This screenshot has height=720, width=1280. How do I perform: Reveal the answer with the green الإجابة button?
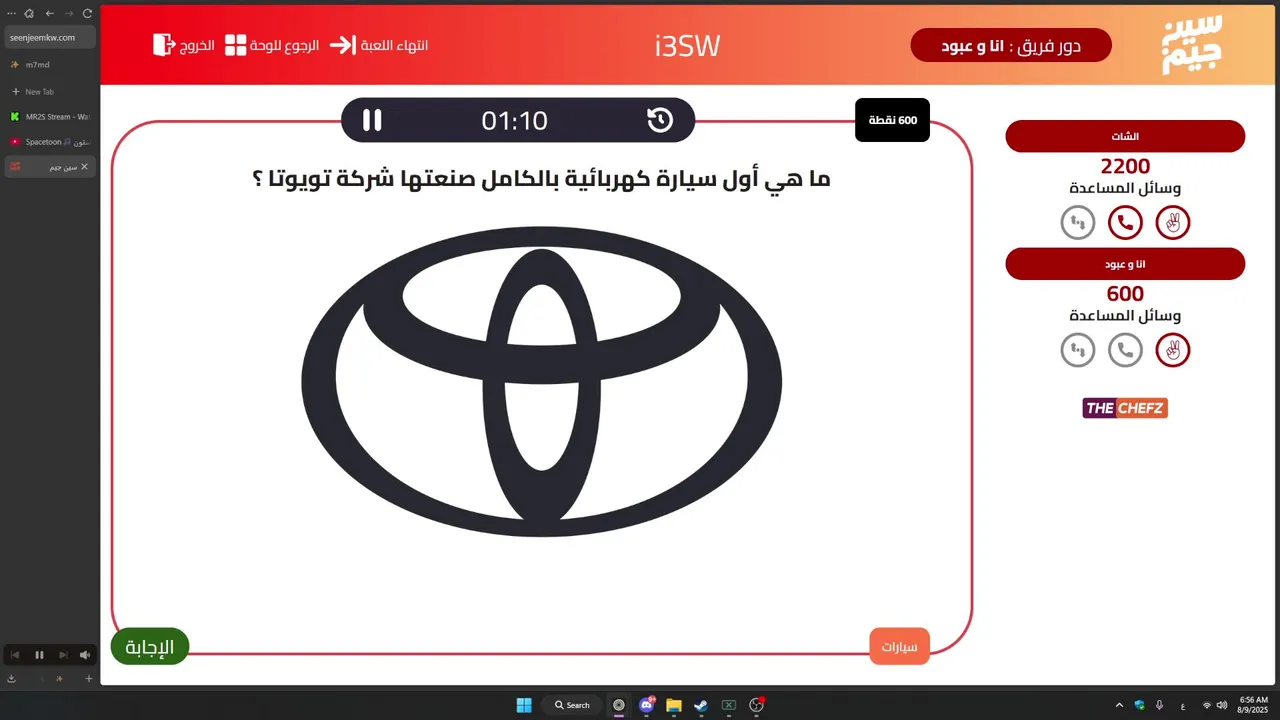click(x=150, y=647)
